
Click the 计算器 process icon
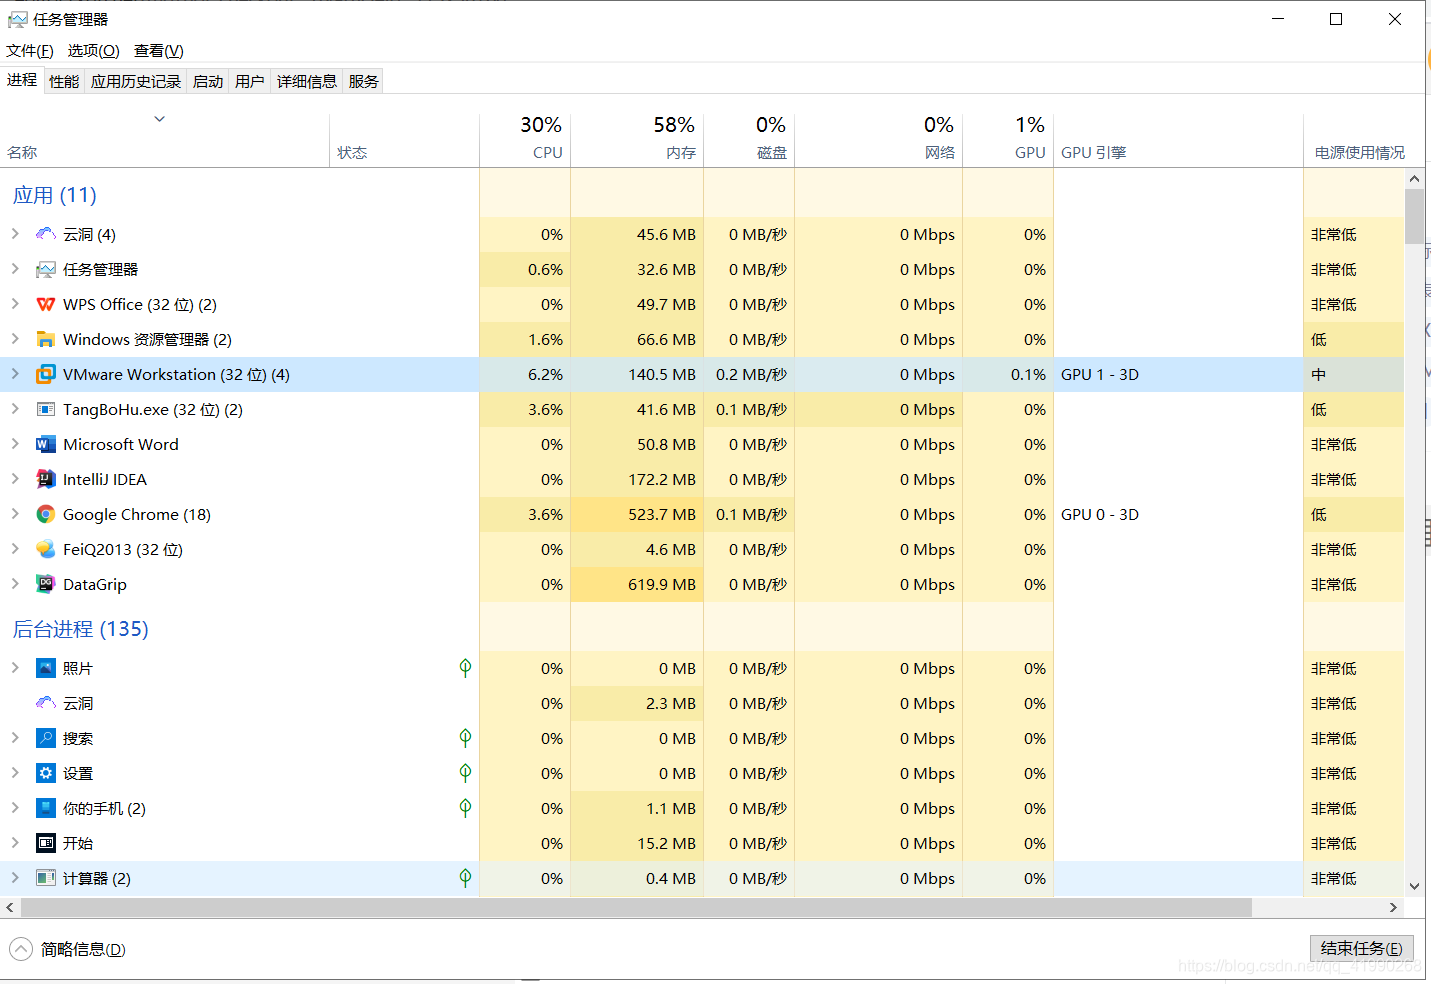click(45, 878)
